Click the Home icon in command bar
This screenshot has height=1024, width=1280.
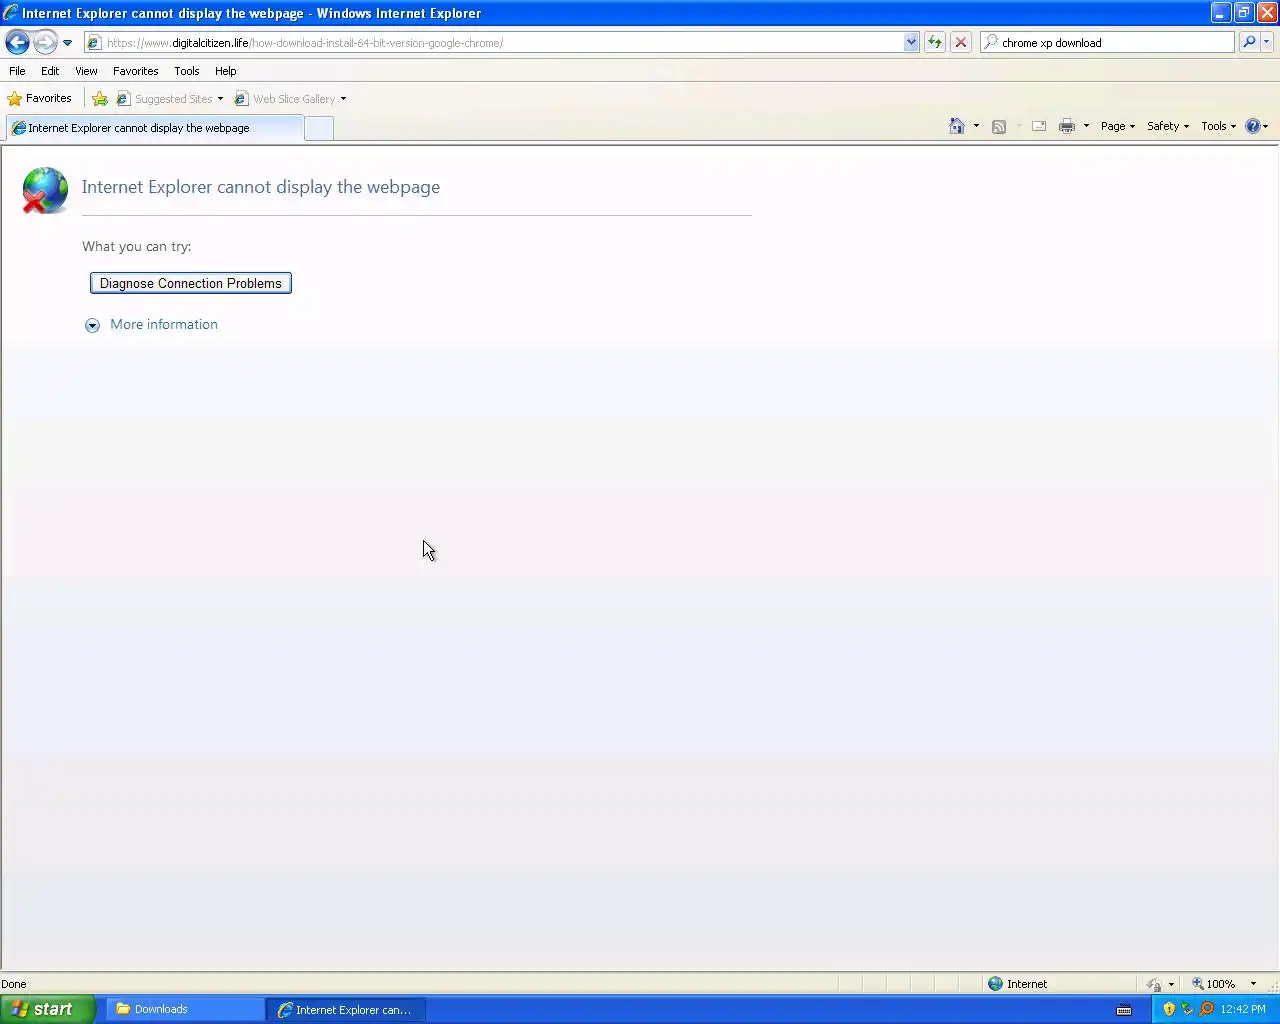click(x=957, y=126)
